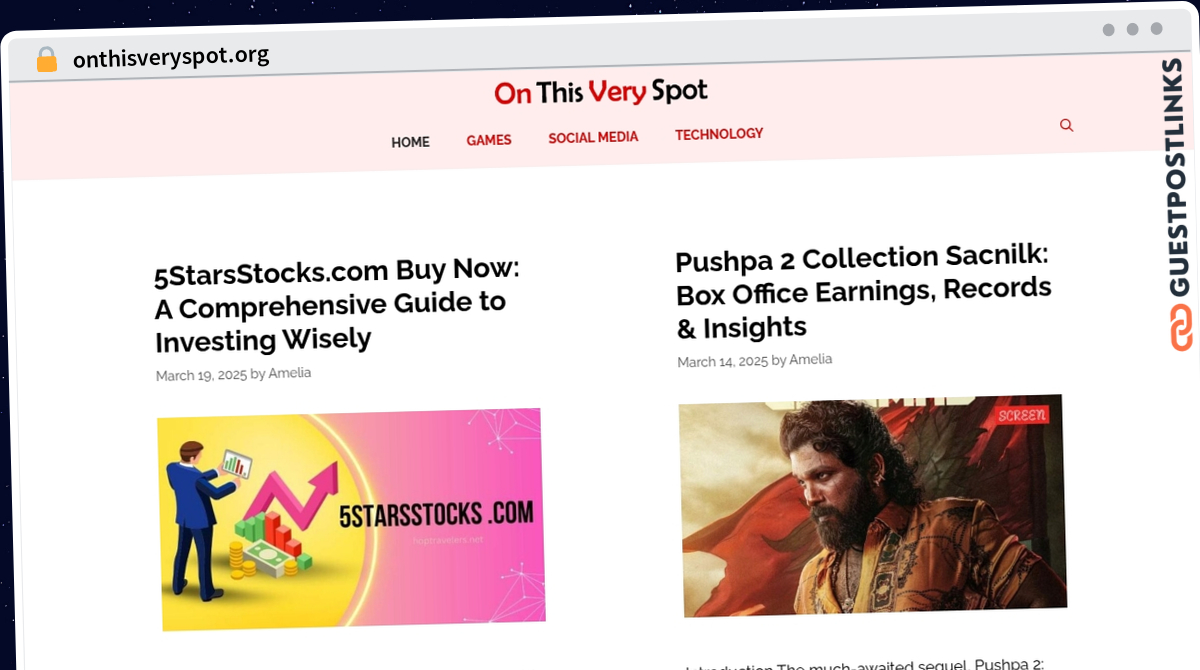1200x670 pixels.
Task: Click author Amelia under the Pushpa 2 post
Action: pyautogui.click(x=811, y=360)
